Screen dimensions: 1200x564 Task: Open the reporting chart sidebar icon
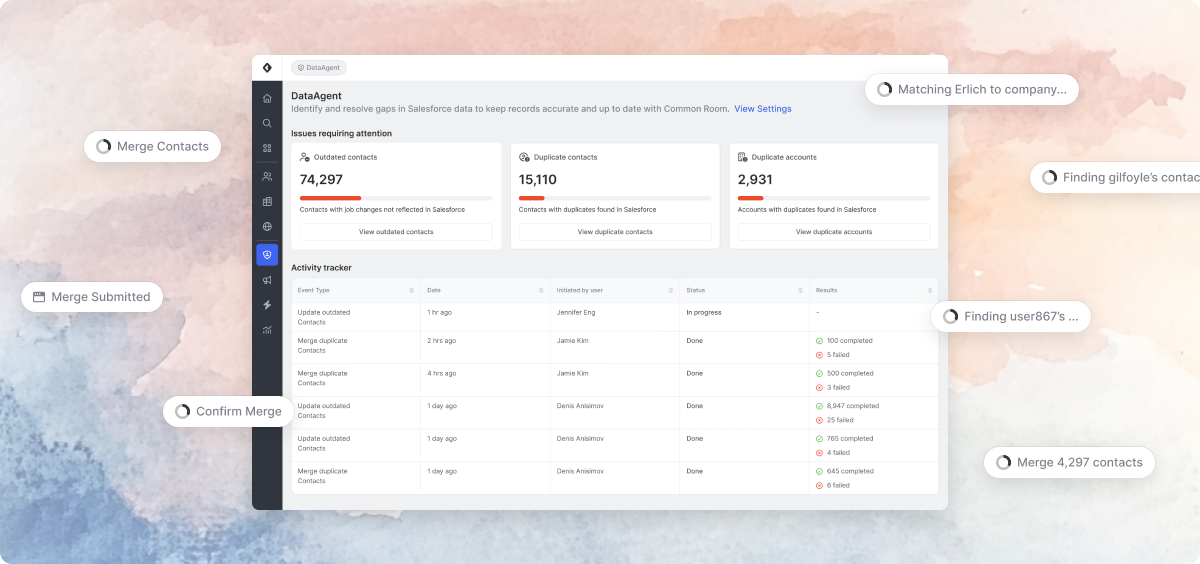[x=267, y=330]
